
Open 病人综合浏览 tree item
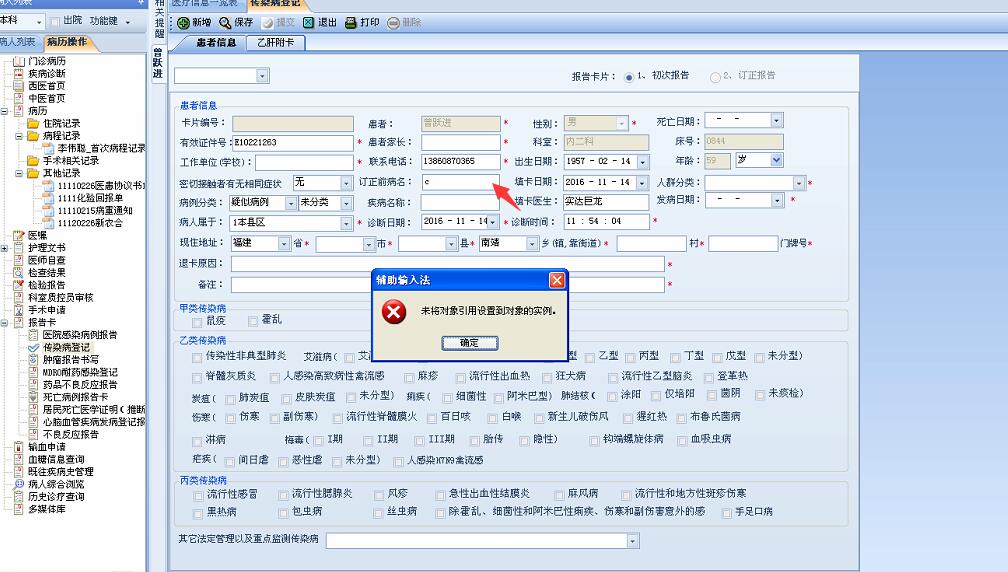(56, 484)
